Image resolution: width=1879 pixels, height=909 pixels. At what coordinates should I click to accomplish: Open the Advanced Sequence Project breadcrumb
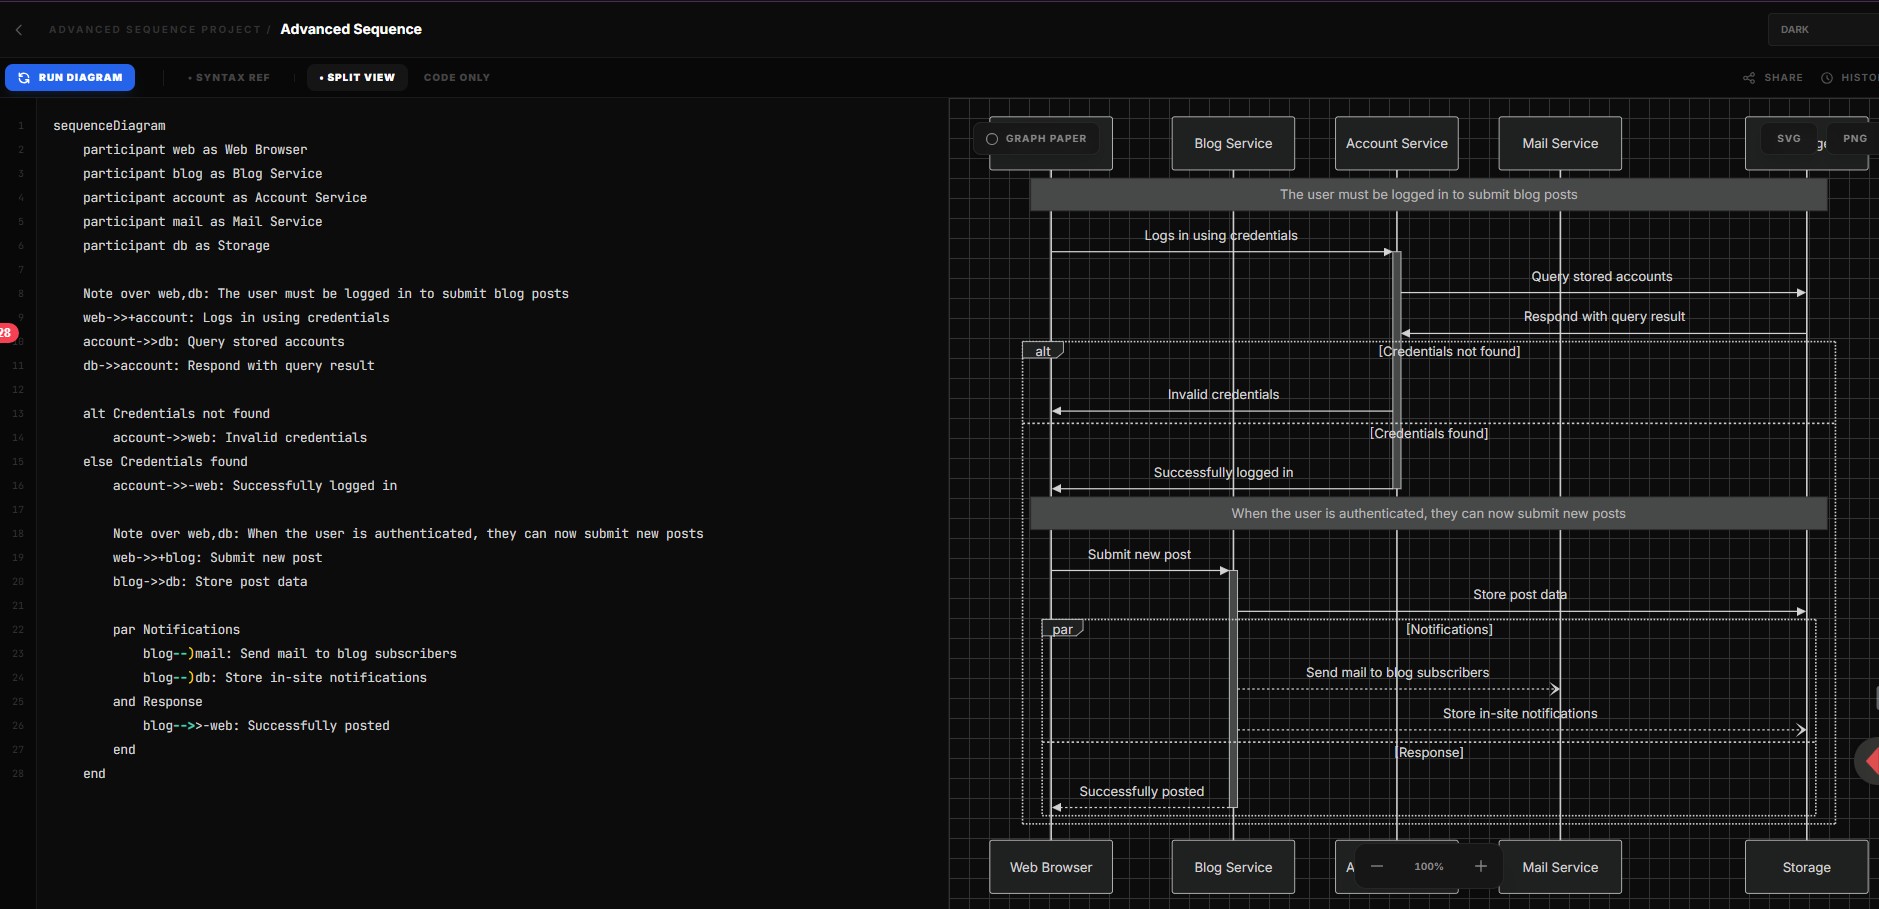click(154, 29)
